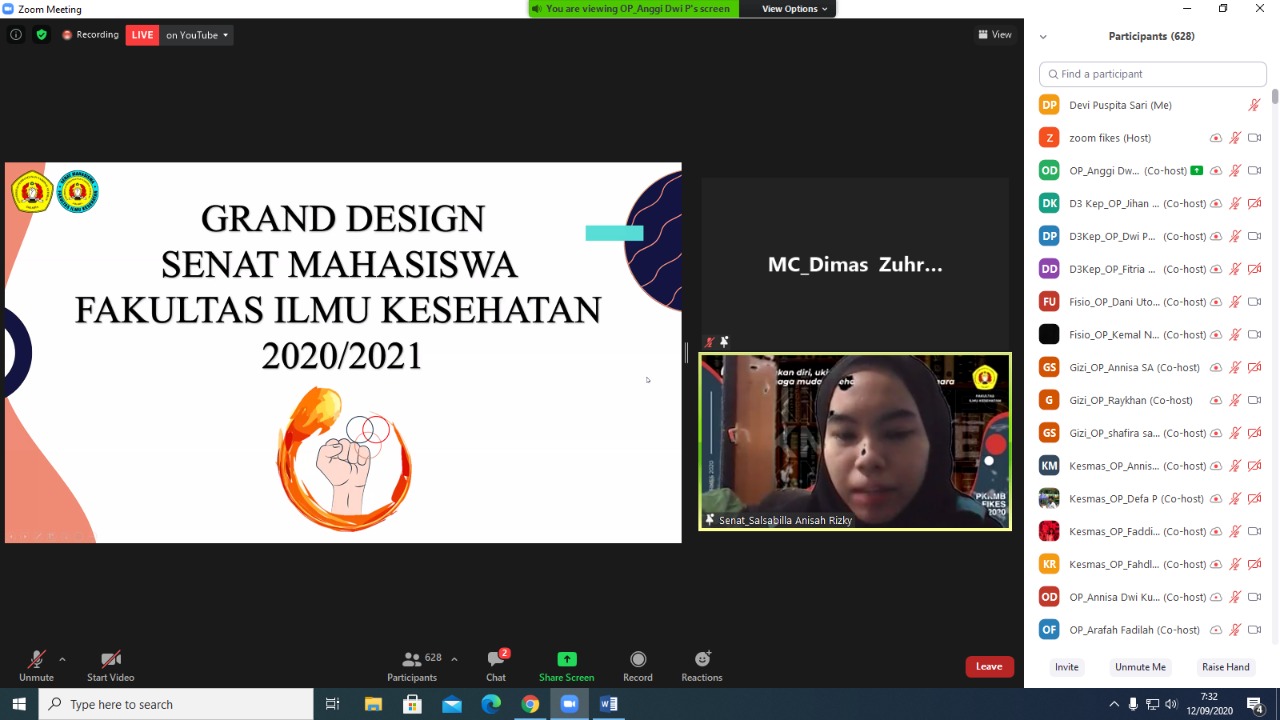Click the Share Screen icon
This screenshot has height=720, width=1280.
pyautogui.click(x=566, y=659)
